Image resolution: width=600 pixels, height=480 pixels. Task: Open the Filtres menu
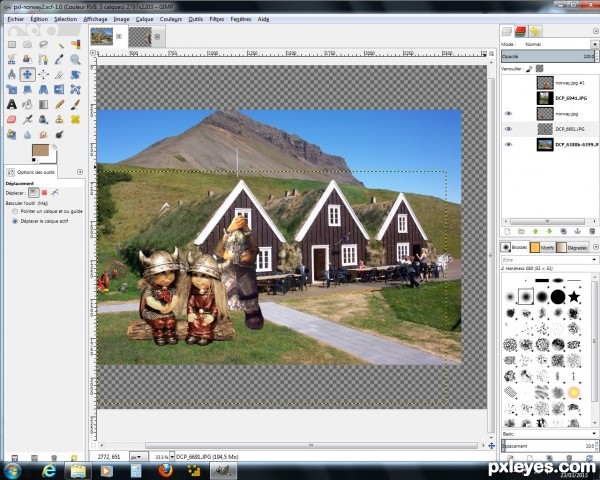click(x=217, y=19)
